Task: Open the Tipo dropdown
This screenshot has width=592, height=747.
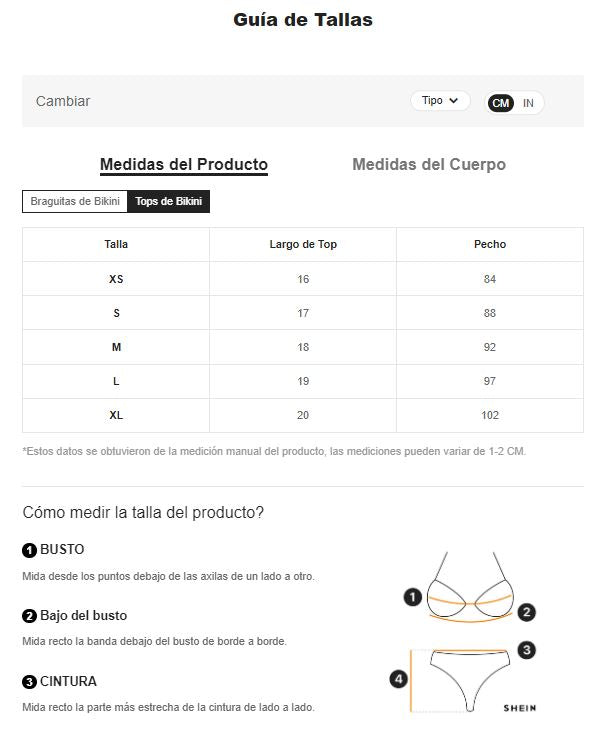Action: pyautogui.click(x=440, y=101)
